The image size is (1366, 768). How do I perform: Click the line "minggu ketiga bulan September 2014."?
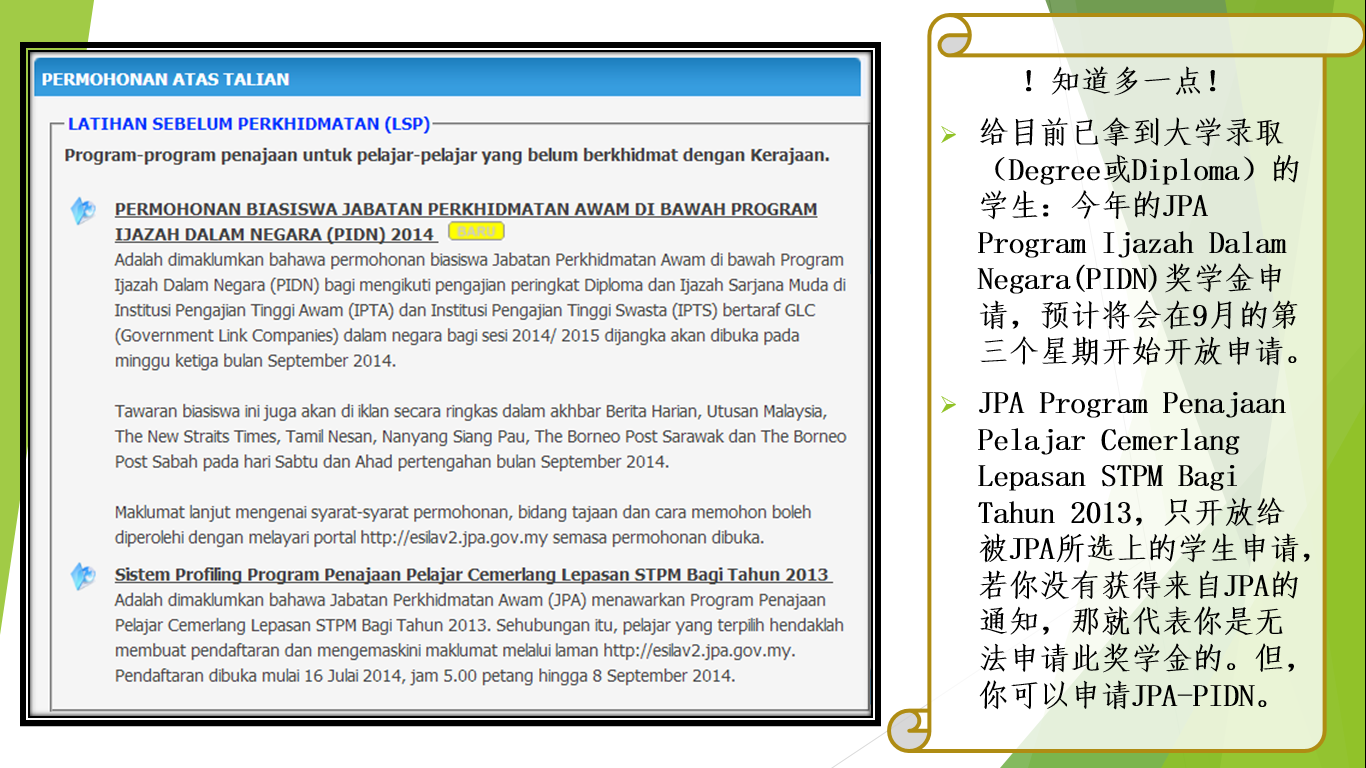[255, 361]
